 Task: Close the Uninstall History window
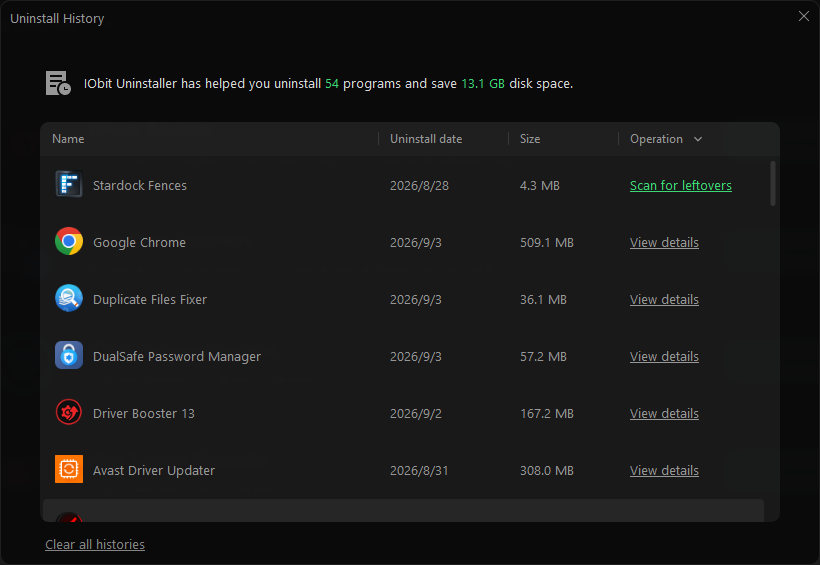804,16
